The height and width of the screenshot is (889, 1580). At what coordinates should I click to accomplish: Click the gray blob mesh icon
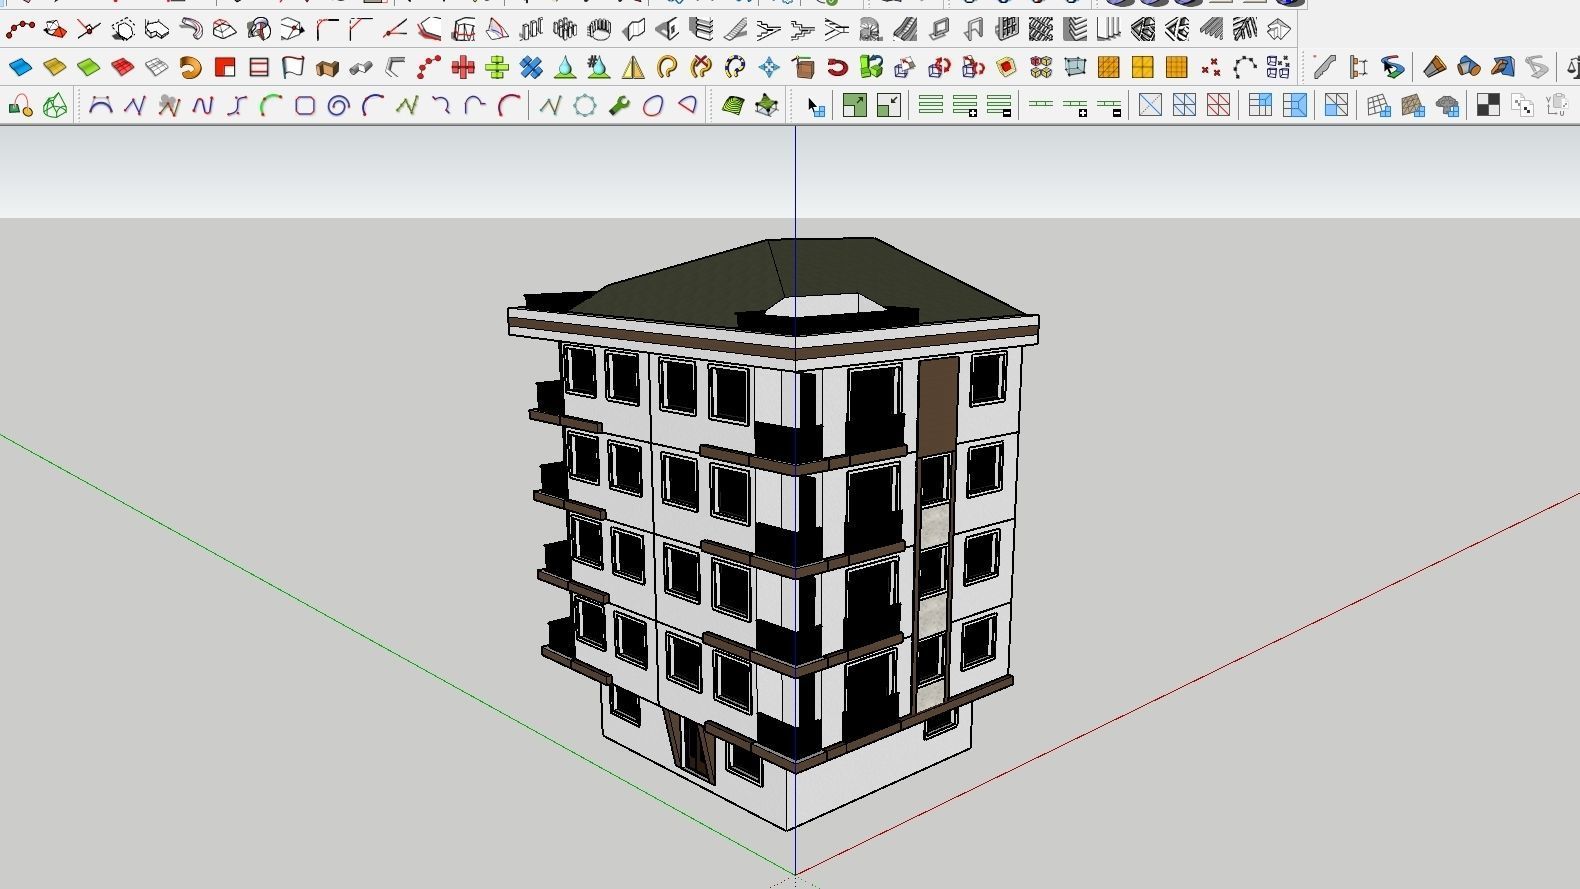pyautogui.click(x=1446, y=104)
